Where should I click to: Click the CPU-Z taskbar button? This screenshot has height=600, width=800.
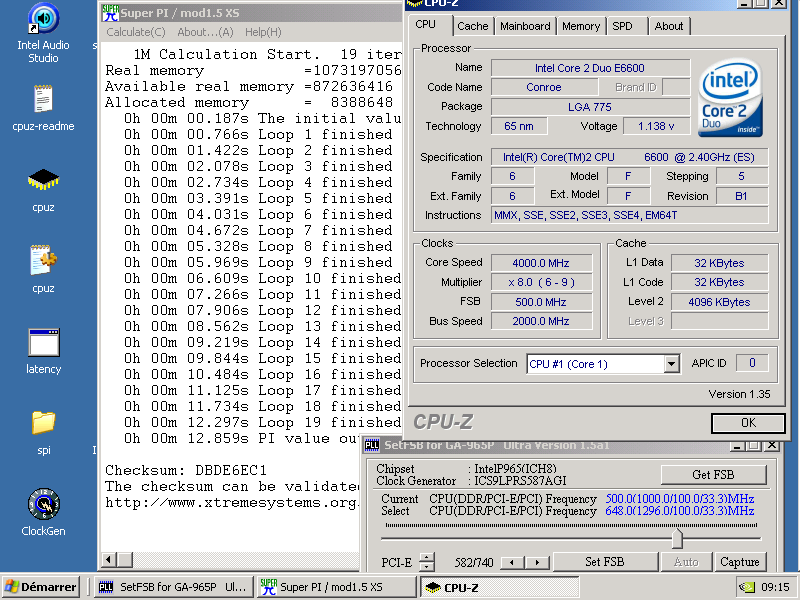pyautogui.click(x=499, y=587)
